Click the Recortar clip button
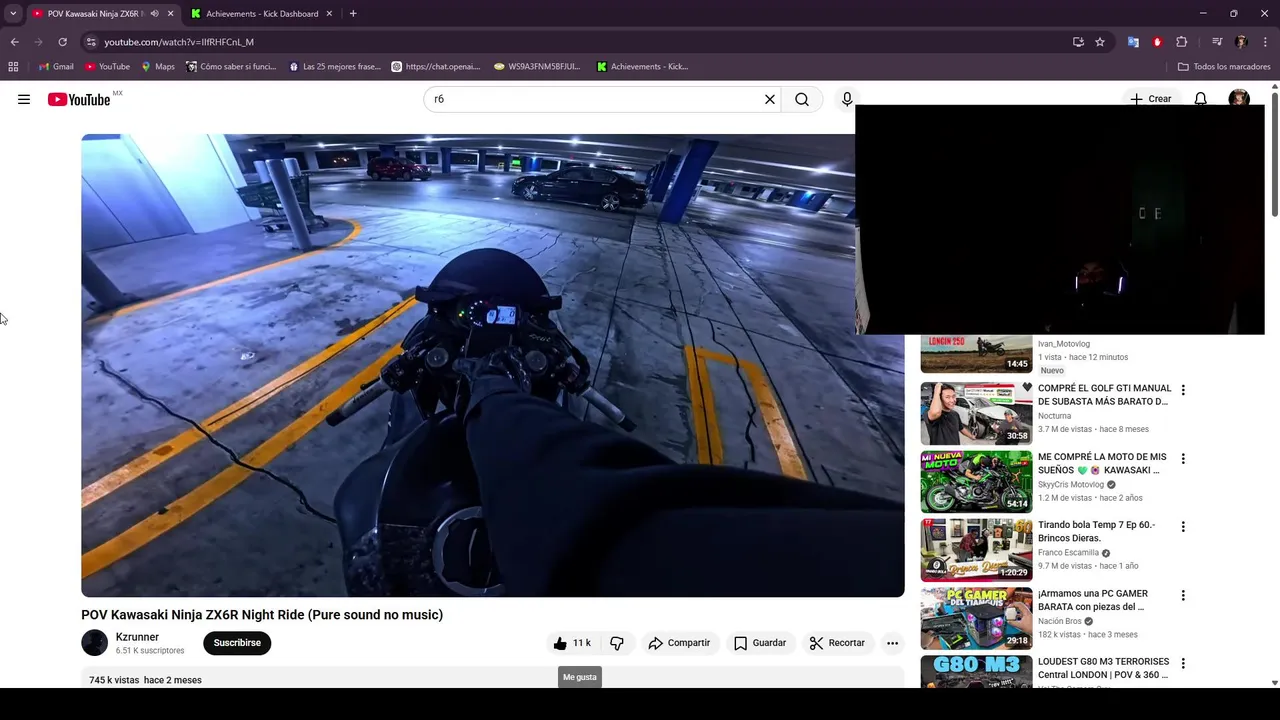 pos(838,643)
